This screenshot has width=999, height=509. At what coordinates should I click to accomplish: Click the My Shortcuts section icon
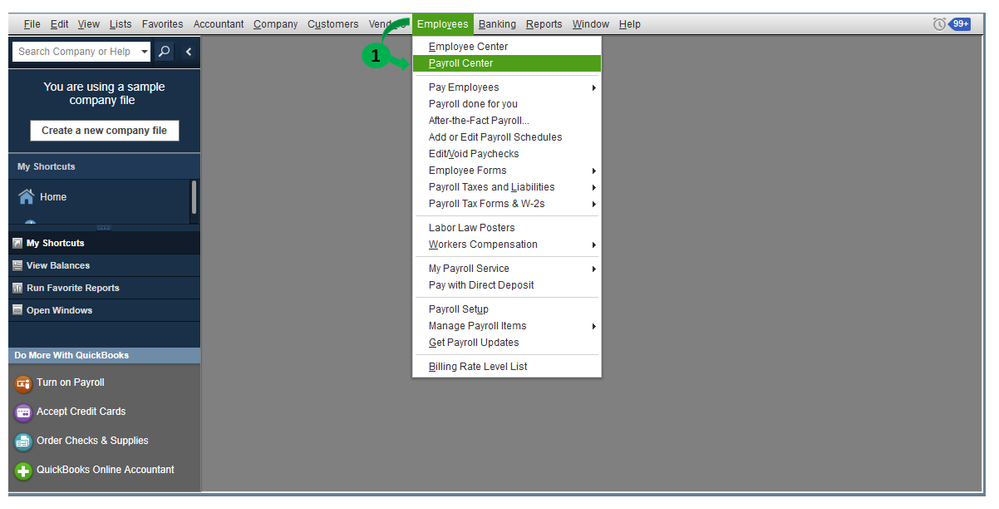pyautogui.click(x=18, y=243)
